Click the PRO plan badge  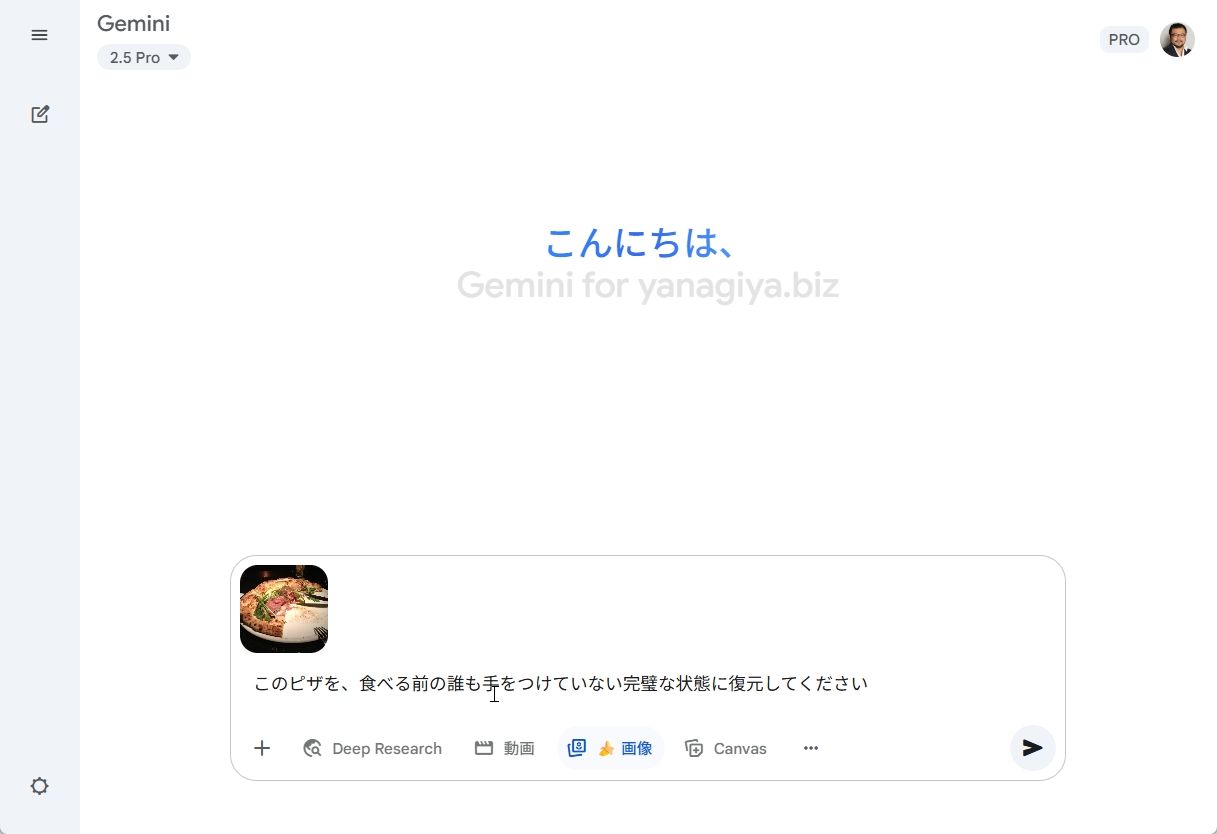(1124, 40)
